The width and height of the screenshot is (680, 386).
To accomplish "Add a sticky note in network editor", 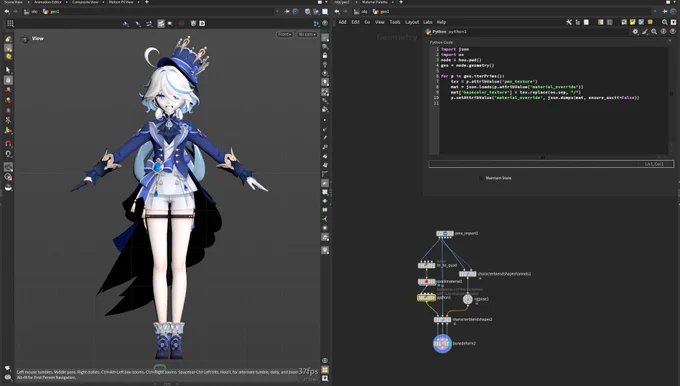I will [633, 22].
